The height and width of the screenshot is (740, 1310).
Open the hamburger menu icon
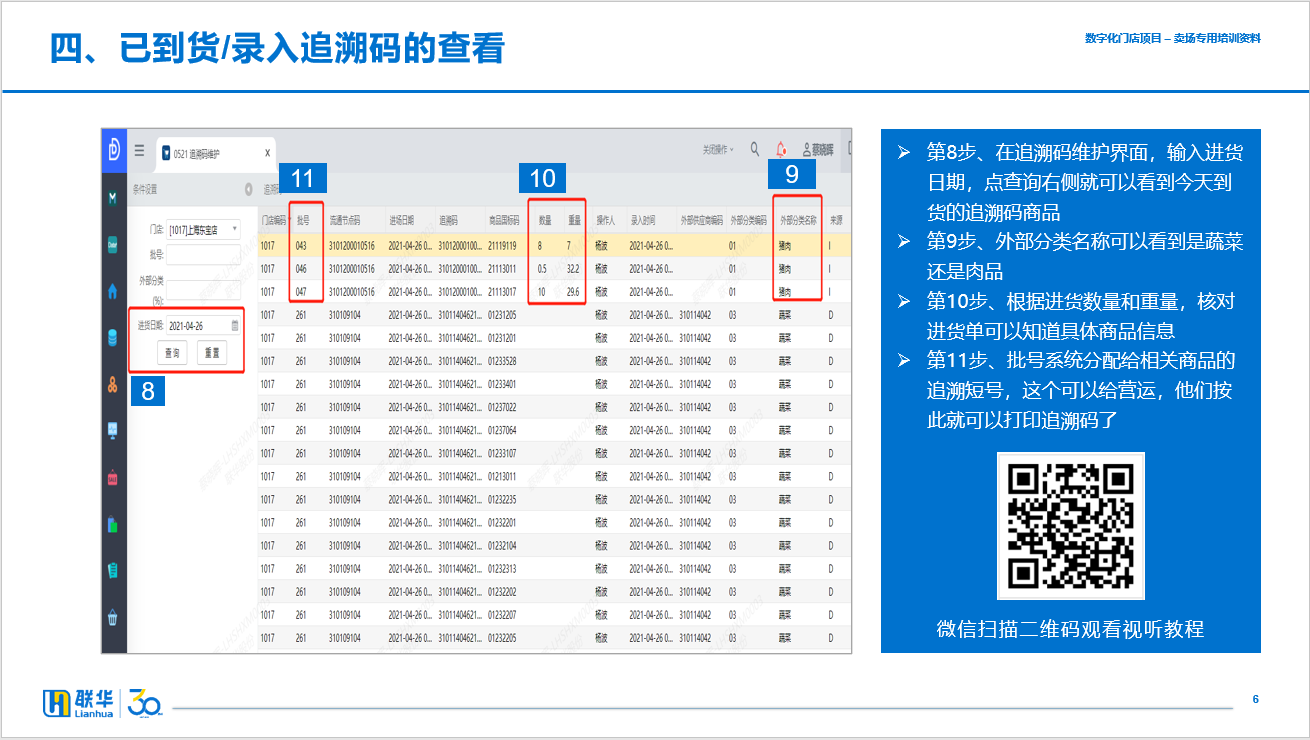point(139,151)
